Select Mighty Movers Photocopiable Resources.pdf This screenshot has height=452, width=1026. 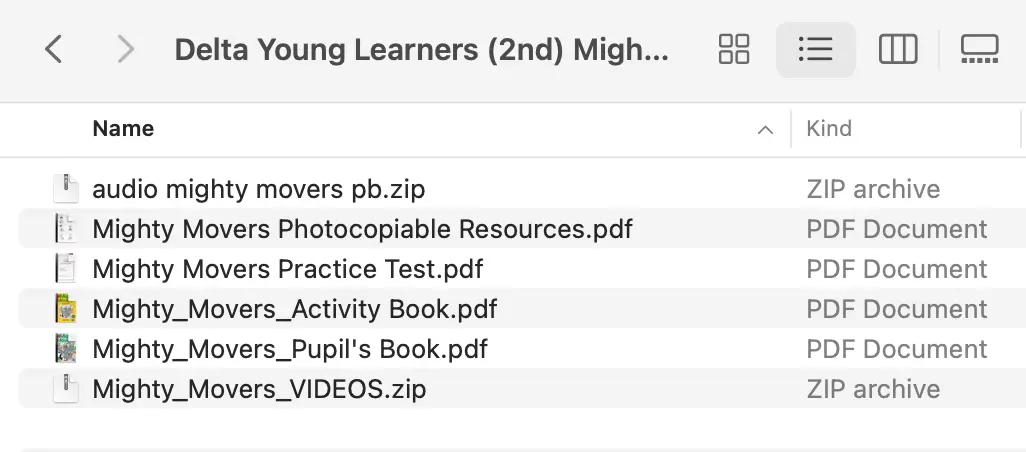point(362,229)
